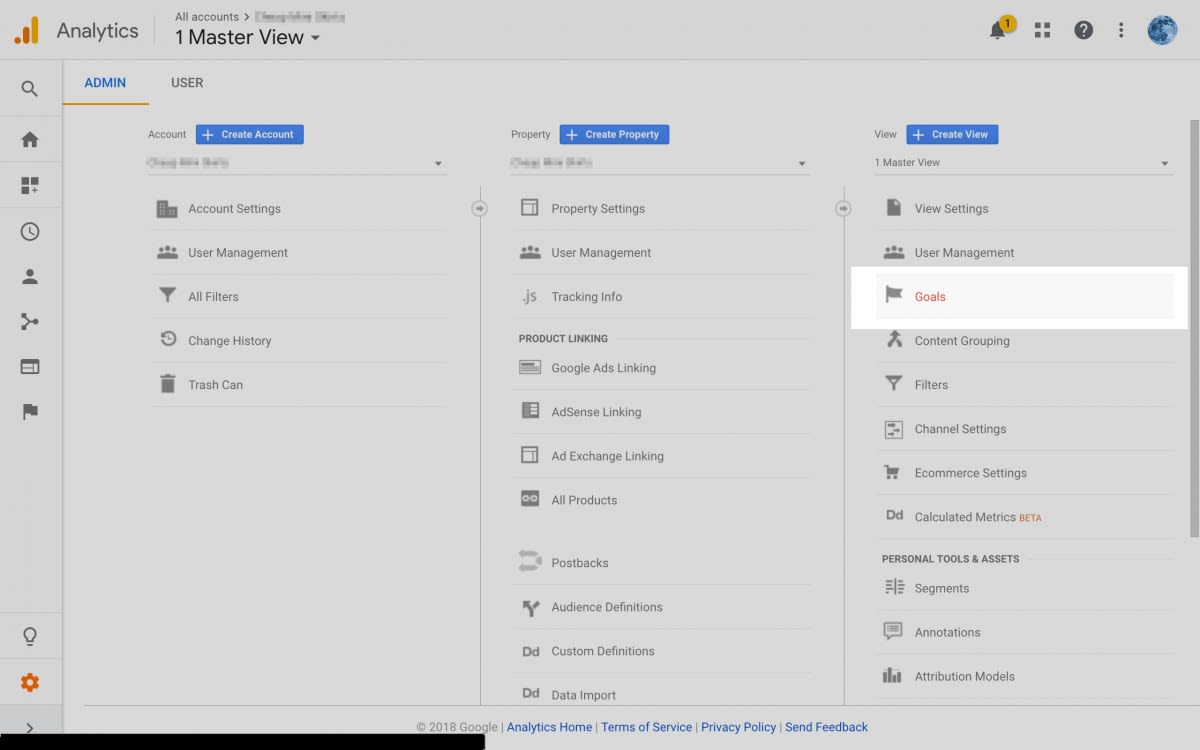Click arrow between Property and View columns

coord(843,208)
